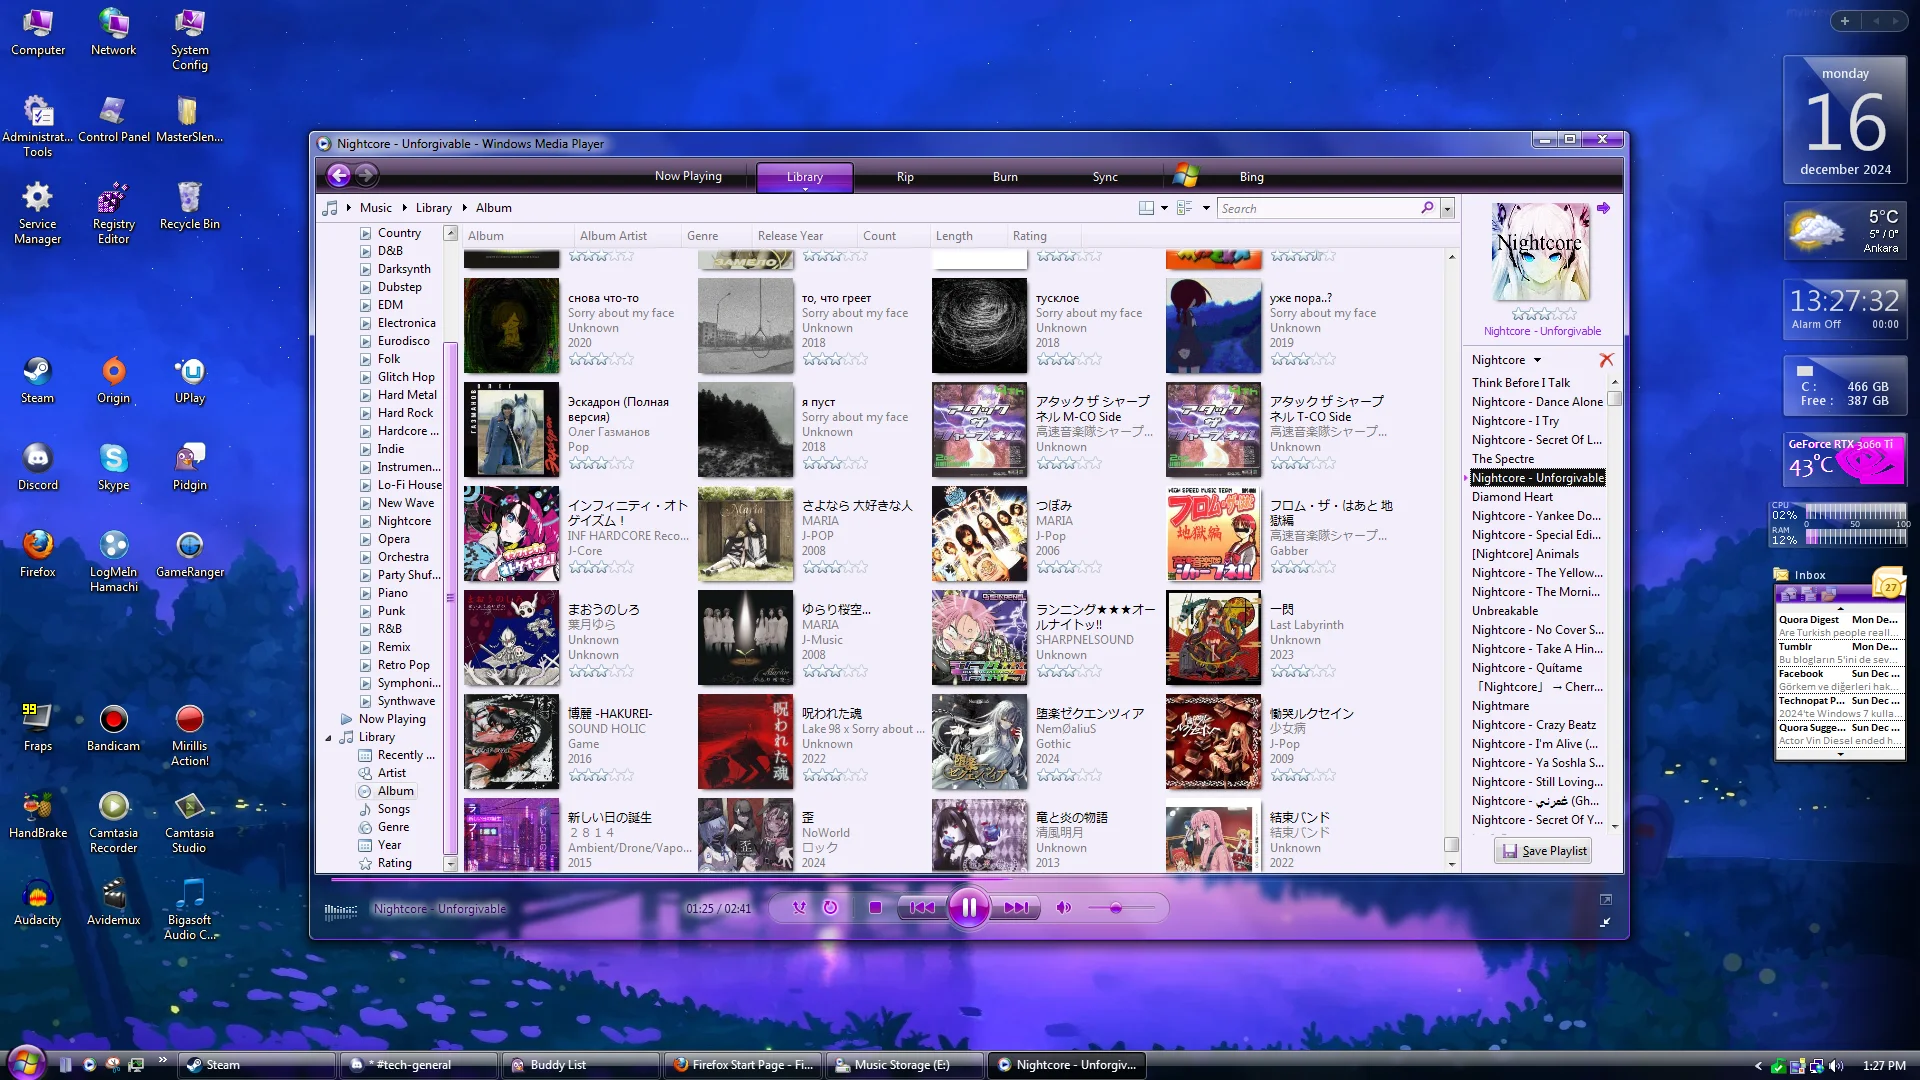Pause the current song
The width and height of the screenshot is (1920, 1080).
pyautogui.click(x=969, y=908)
